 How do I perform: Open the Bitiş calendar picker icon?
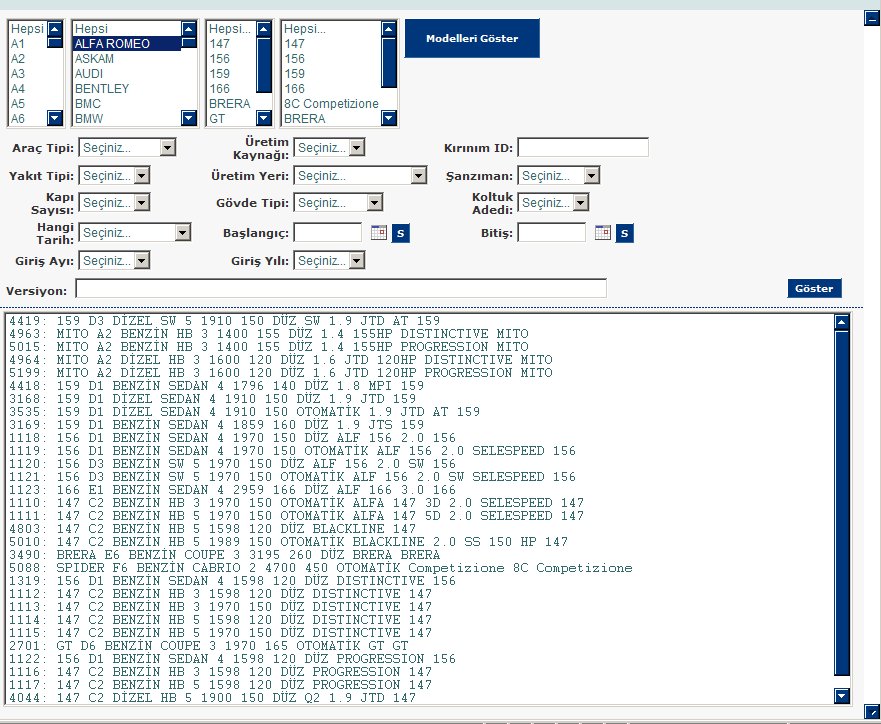602,233
